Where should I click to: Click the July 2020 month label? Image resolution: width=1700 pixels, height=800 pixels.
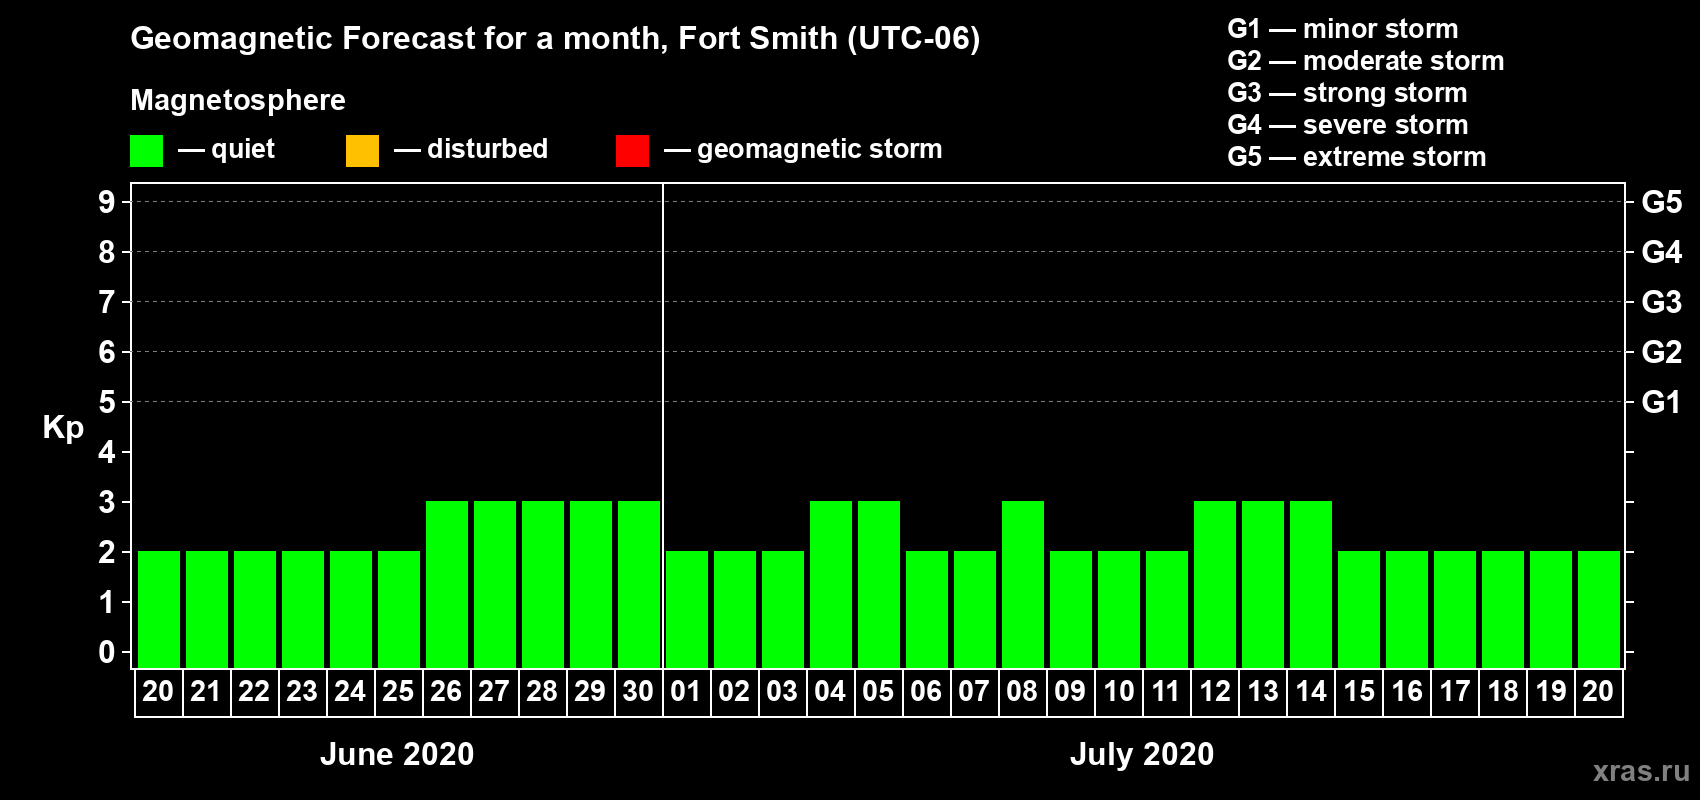(x=1141, y=754)
